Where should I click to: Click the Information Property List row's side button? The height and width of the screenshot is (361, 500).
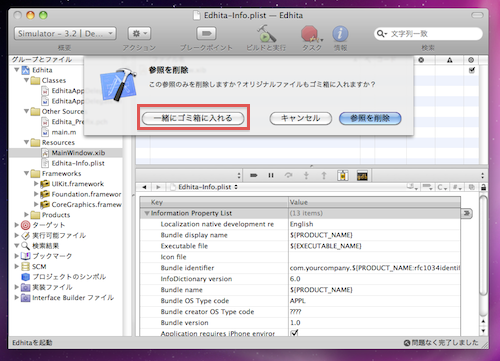466,213
